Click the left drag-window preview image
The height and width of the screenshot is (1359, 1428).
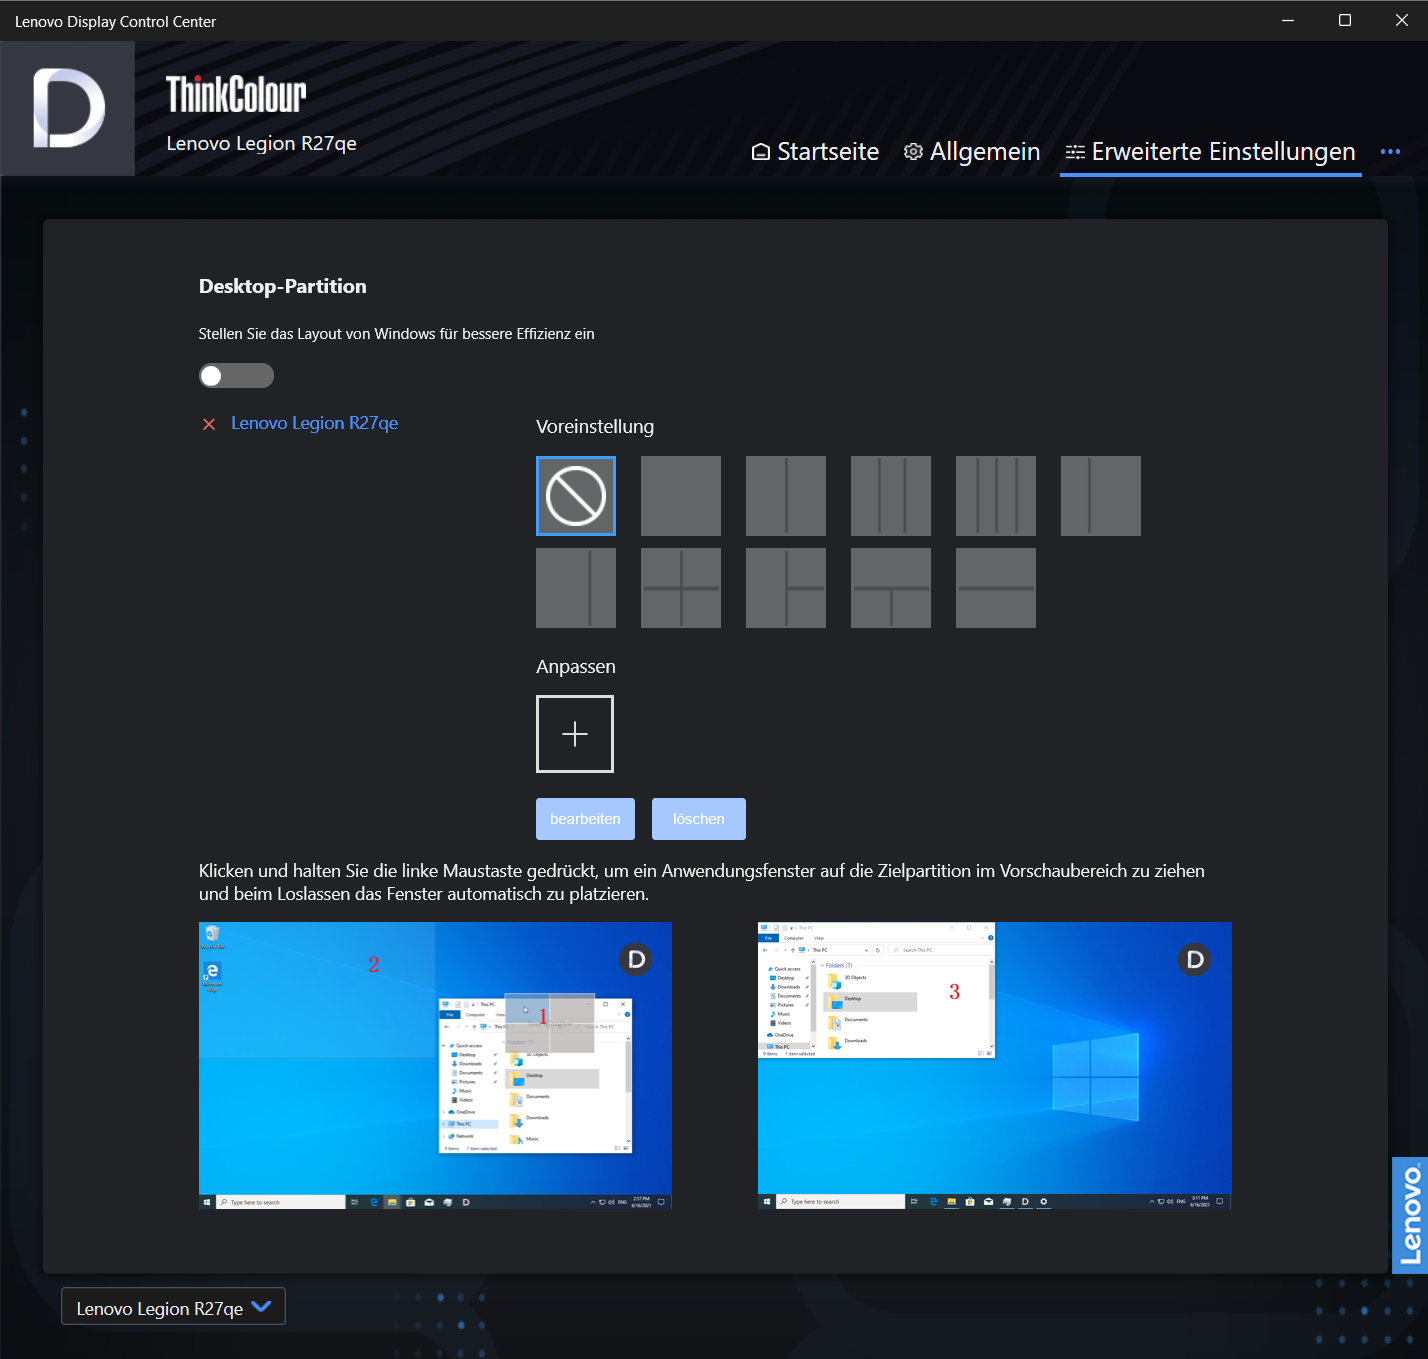[x=435, y=1066]
